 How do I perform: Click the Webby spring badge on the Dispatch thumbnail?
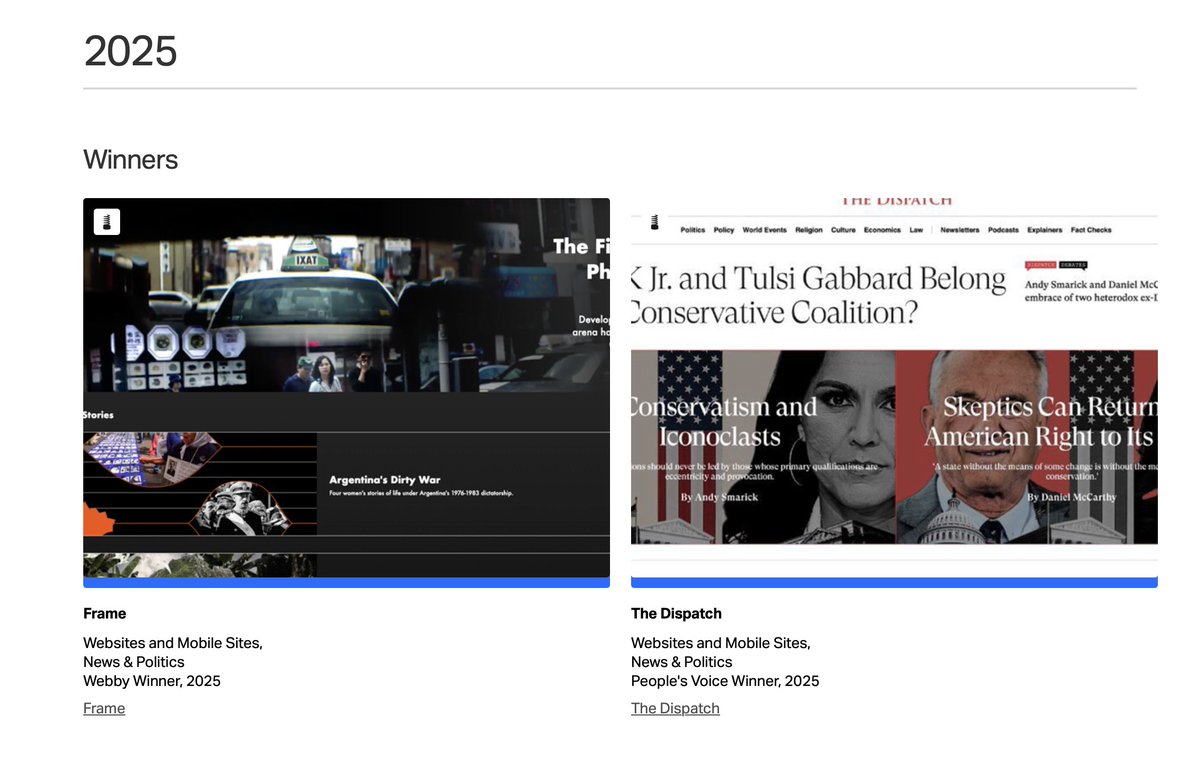coord(655,222)
